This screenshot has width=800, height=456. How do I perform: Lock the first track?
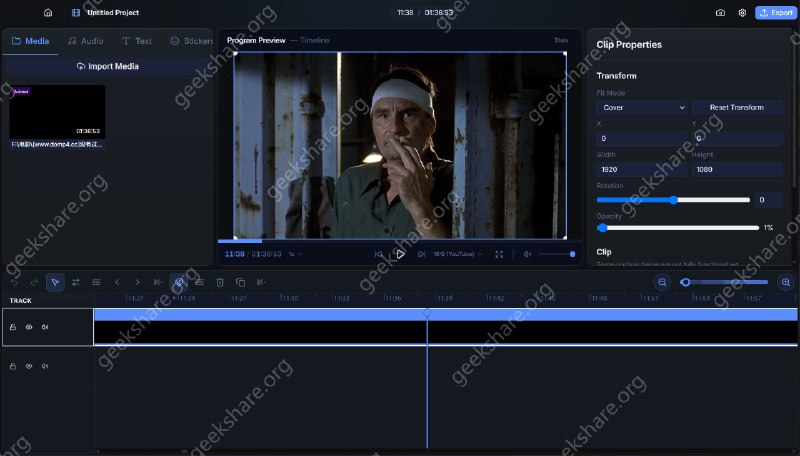(13, 327)
